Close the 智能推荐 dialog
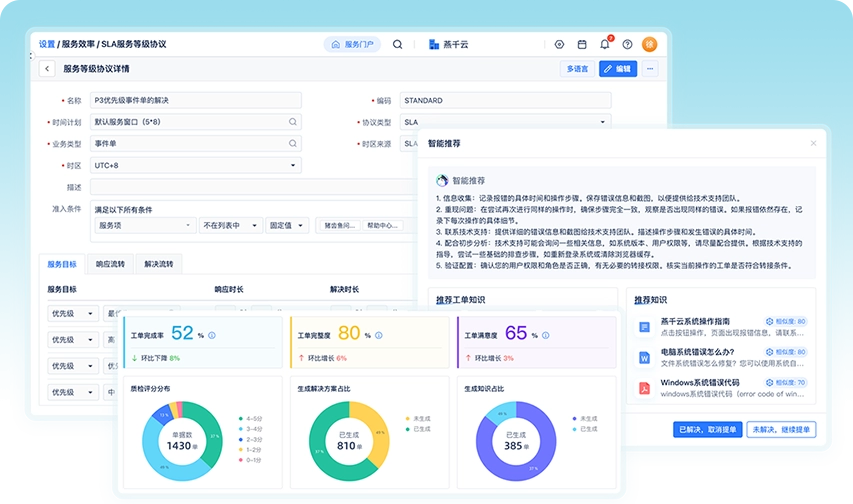 pyautogui.click(x=813, y=143)
